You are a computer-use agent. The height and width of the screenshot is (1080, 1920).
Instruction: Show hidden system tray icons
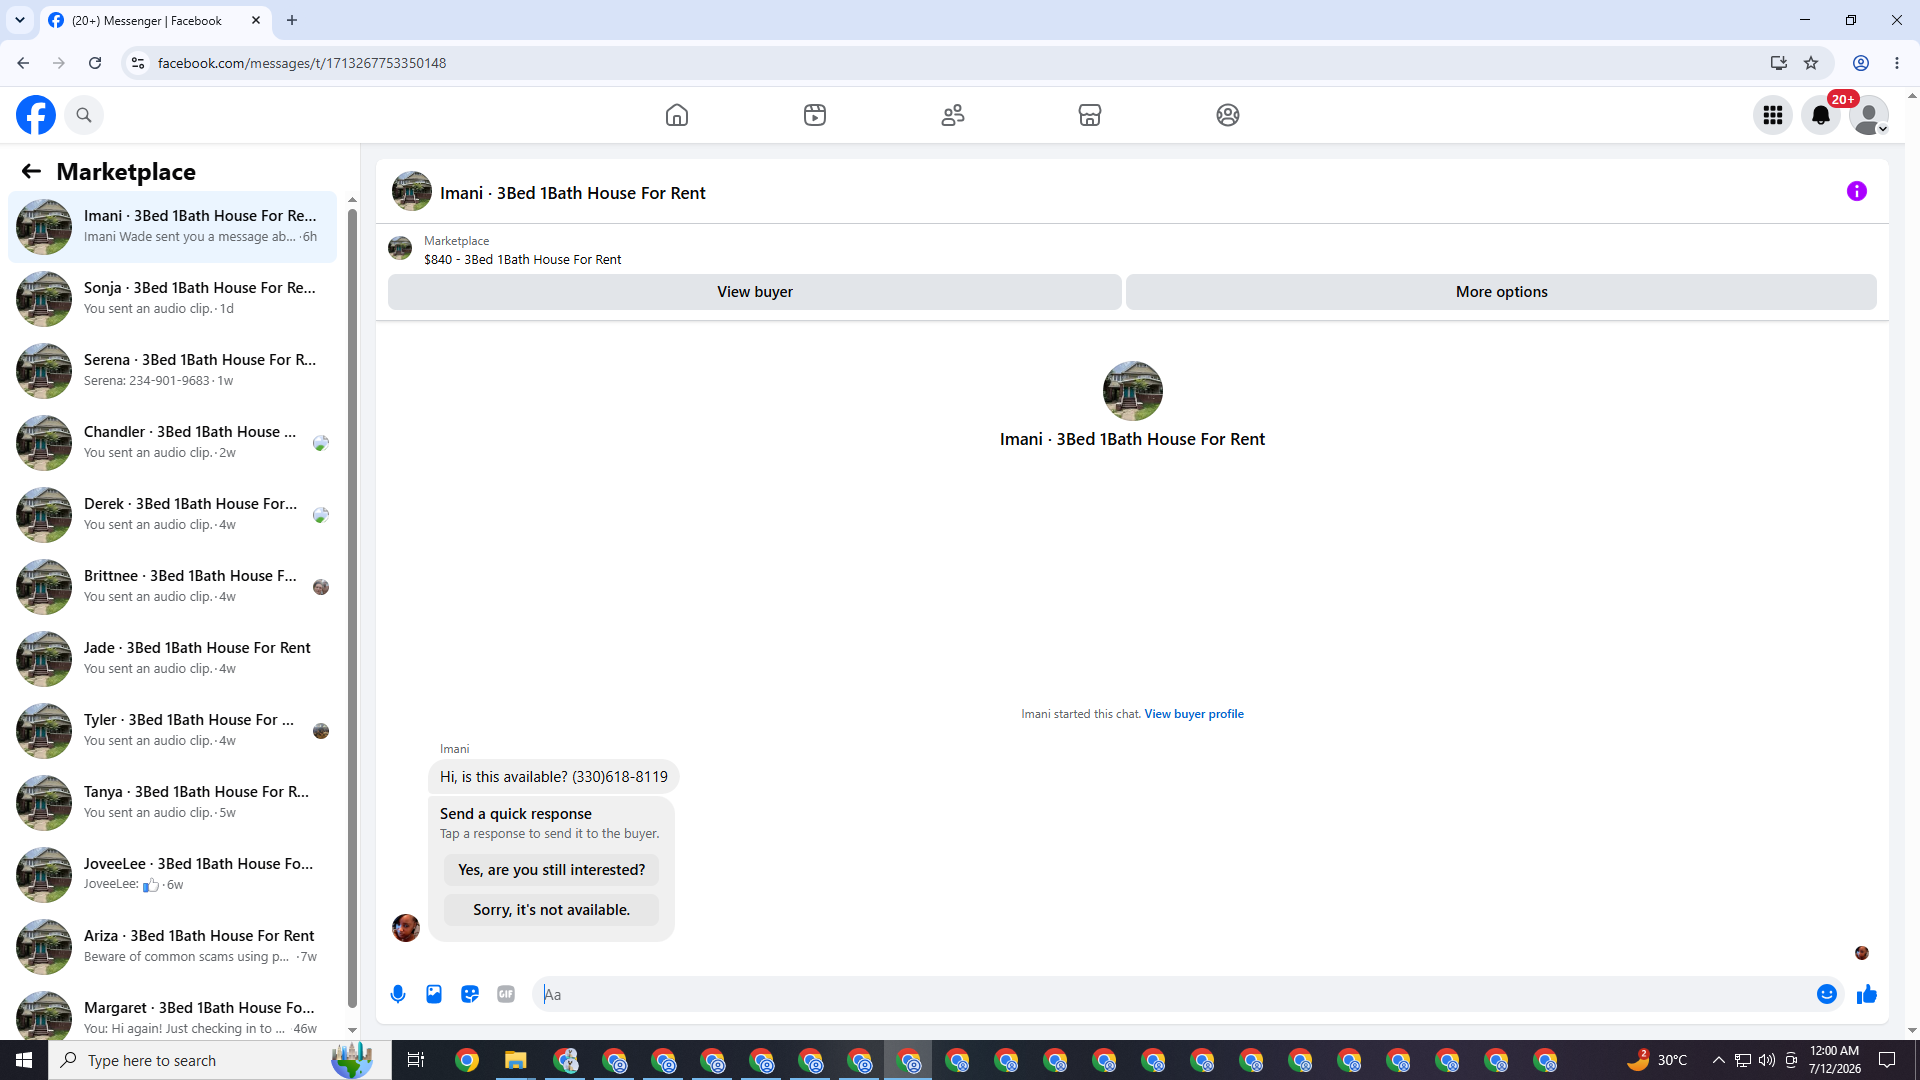[1718, 1060]
